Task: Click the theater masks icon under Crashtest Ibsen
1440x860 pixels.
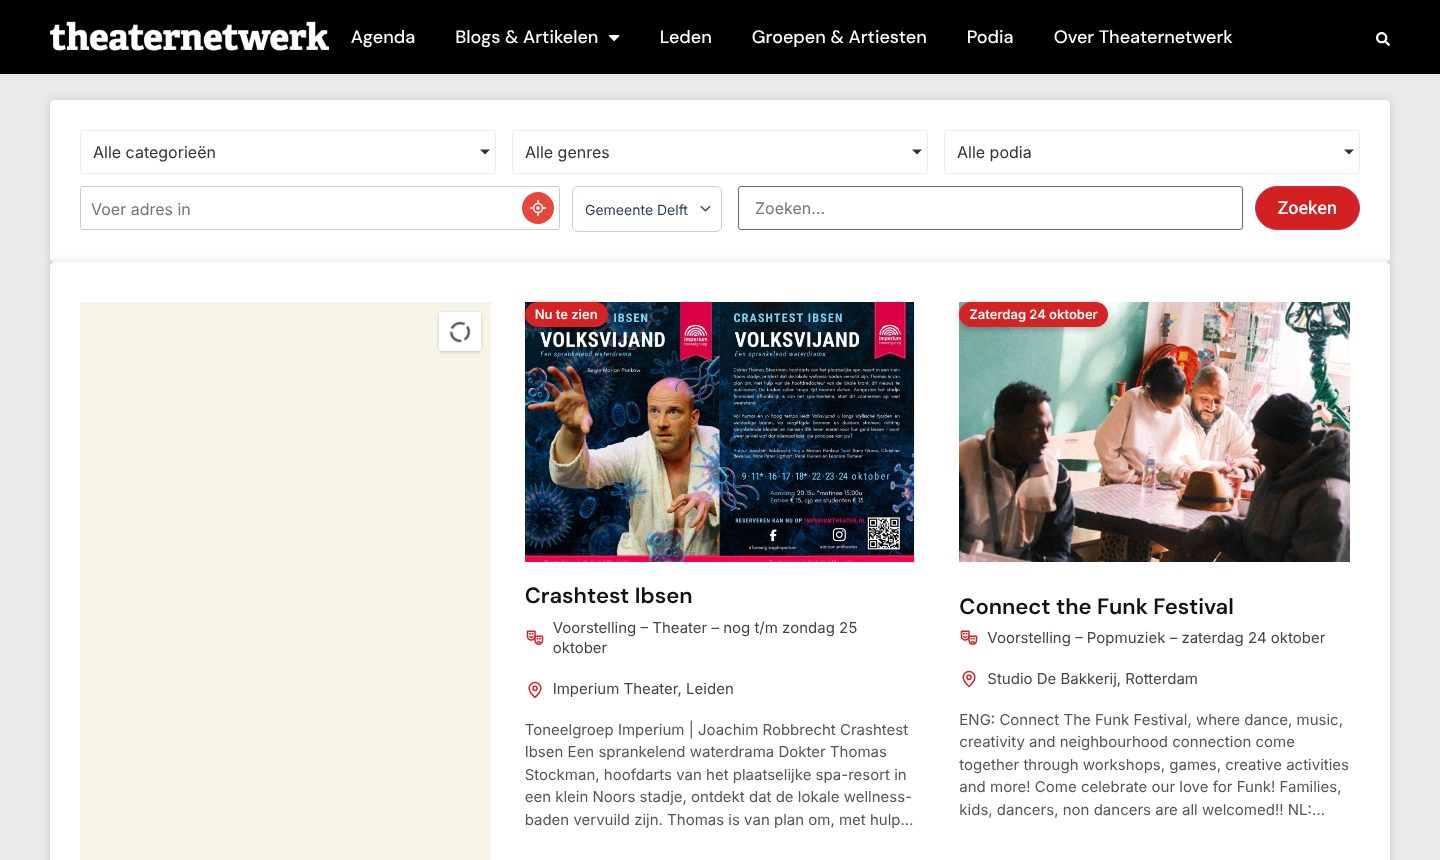Action: [535, 637]
